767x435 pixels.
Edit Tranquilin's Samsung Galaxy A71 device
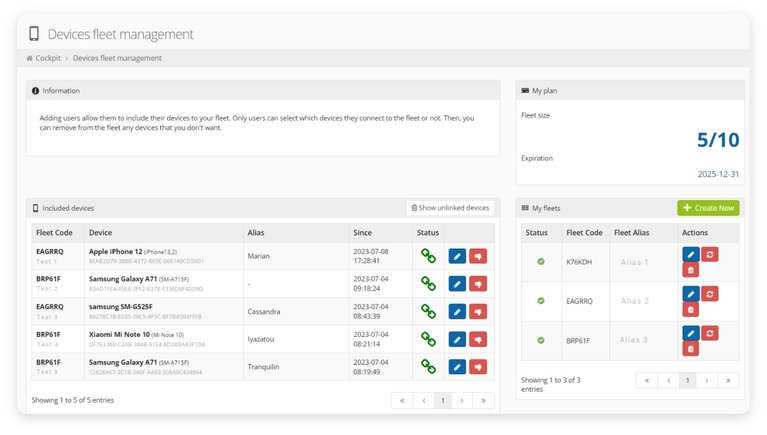pyautogui.click(x=457, y=367)
